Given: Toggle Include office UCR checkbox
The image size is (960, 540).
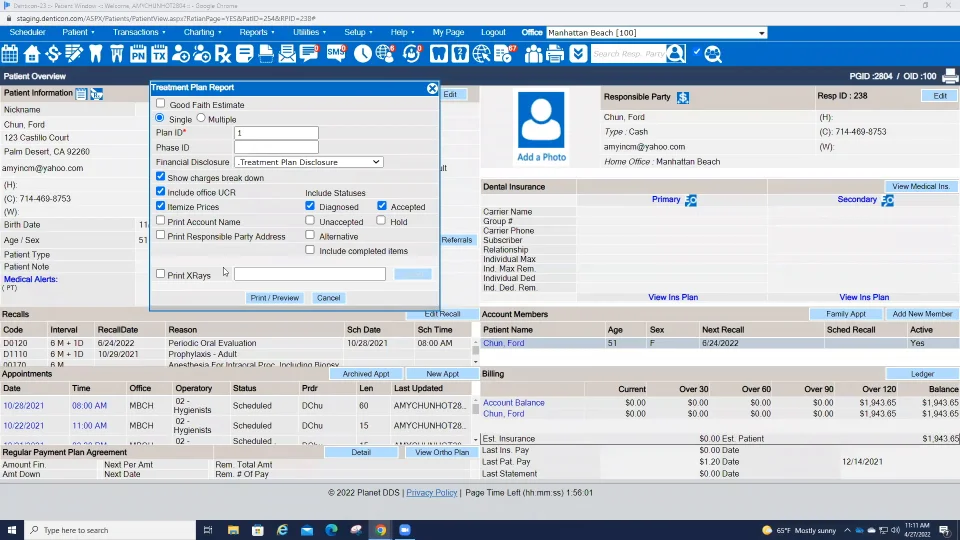Looking at the screenshot, I should coord(160,191).
